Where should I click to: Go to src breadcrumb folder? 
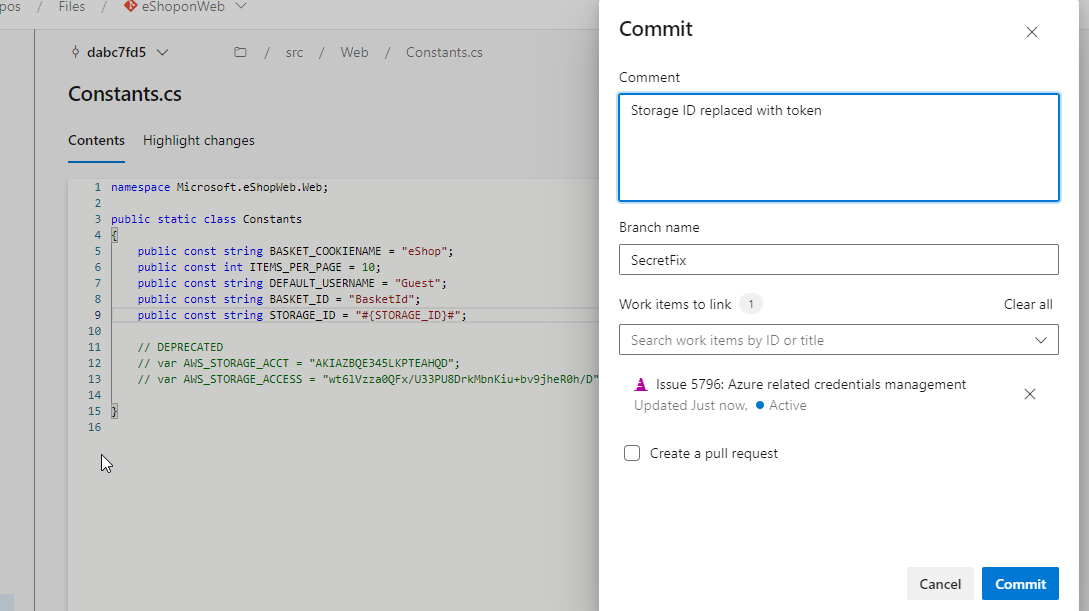pyautogui.click(x=294, y=53)
